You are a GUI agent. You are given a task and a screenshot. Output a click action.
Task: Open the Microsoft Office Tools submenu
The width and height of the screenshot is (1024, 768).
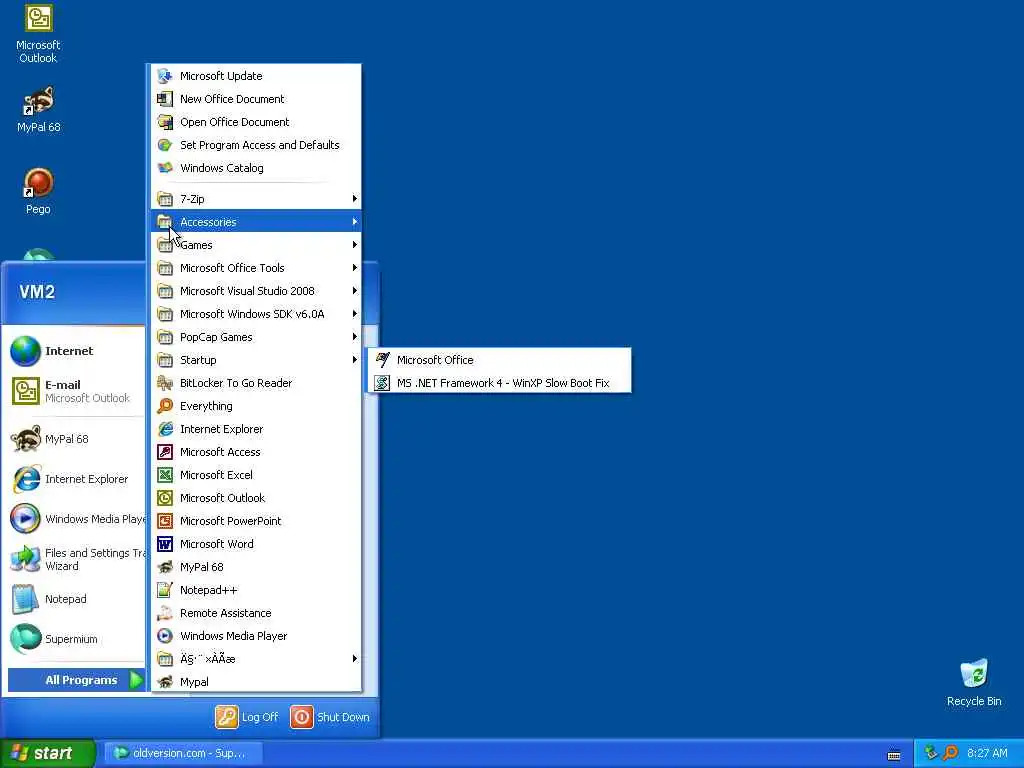tap(256, 268)
